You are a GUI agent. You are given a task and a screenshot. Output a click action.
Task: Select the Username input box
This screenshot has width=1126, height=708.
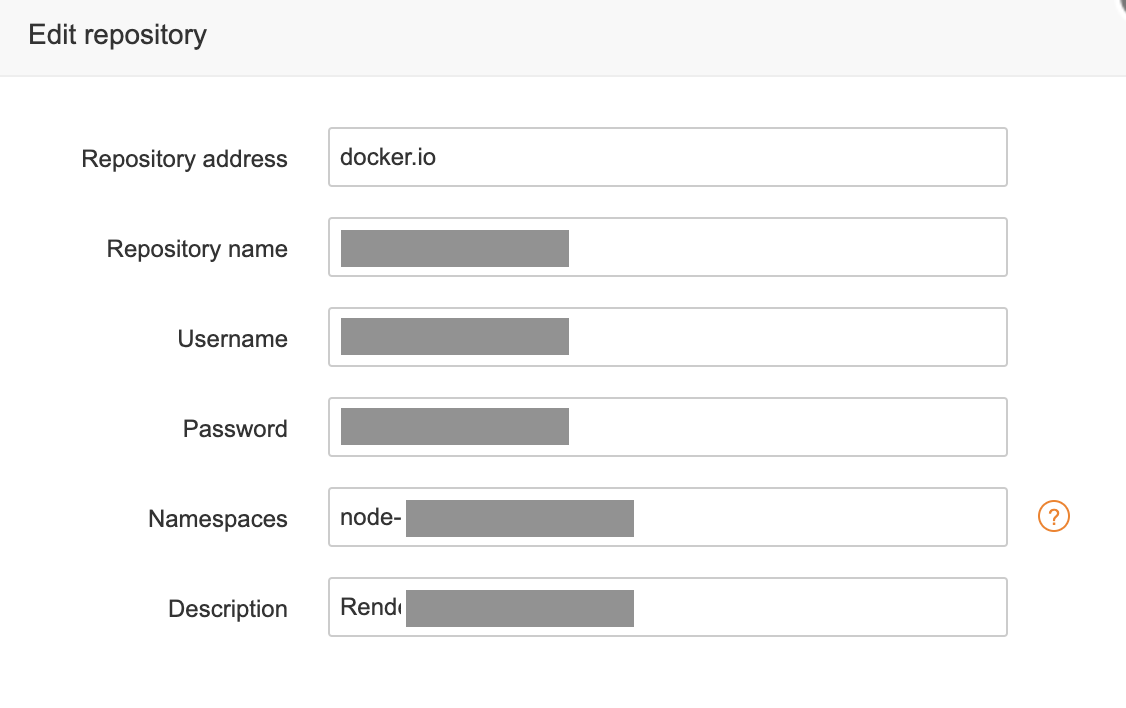[785, 337]
